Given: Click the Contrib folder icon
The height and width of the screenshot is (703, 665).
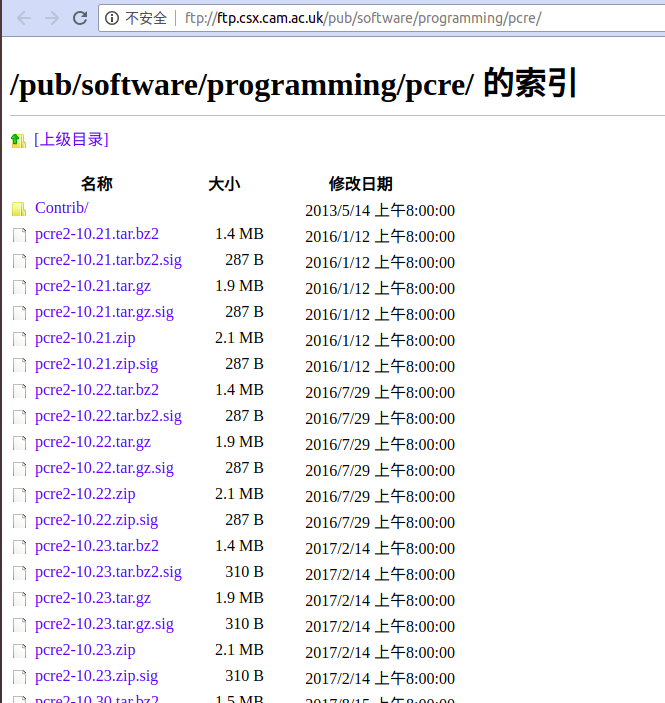Looking at the screenshot, I should point(19,209).
